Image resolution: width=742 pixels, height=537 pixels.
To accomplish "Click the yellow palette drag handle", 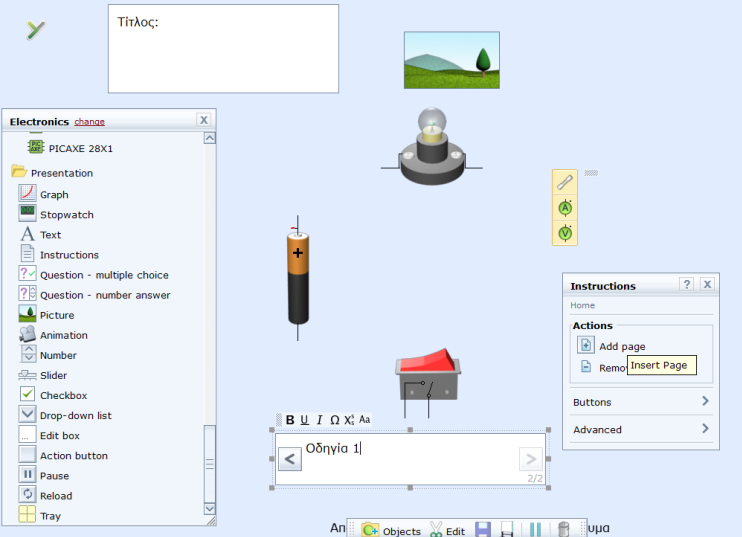I will coord(591,173).
